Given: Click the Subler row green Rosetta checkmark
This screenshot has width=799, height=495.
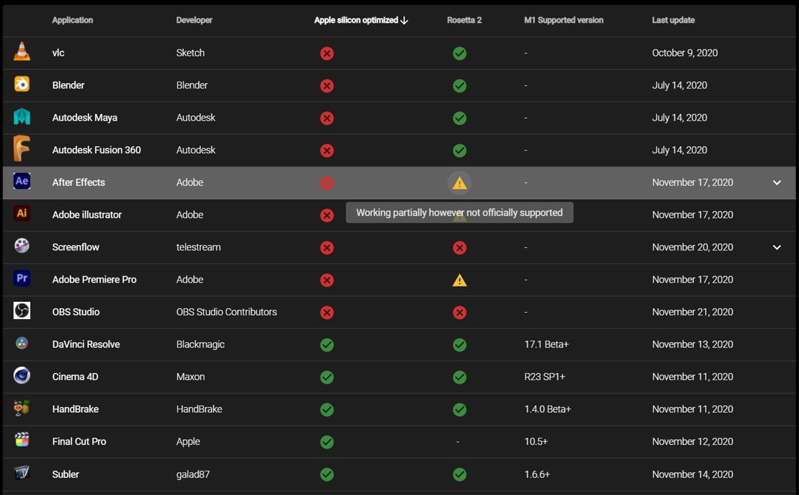Looking at the screenshot, I should pyautogui.click(x=459, y=474).
